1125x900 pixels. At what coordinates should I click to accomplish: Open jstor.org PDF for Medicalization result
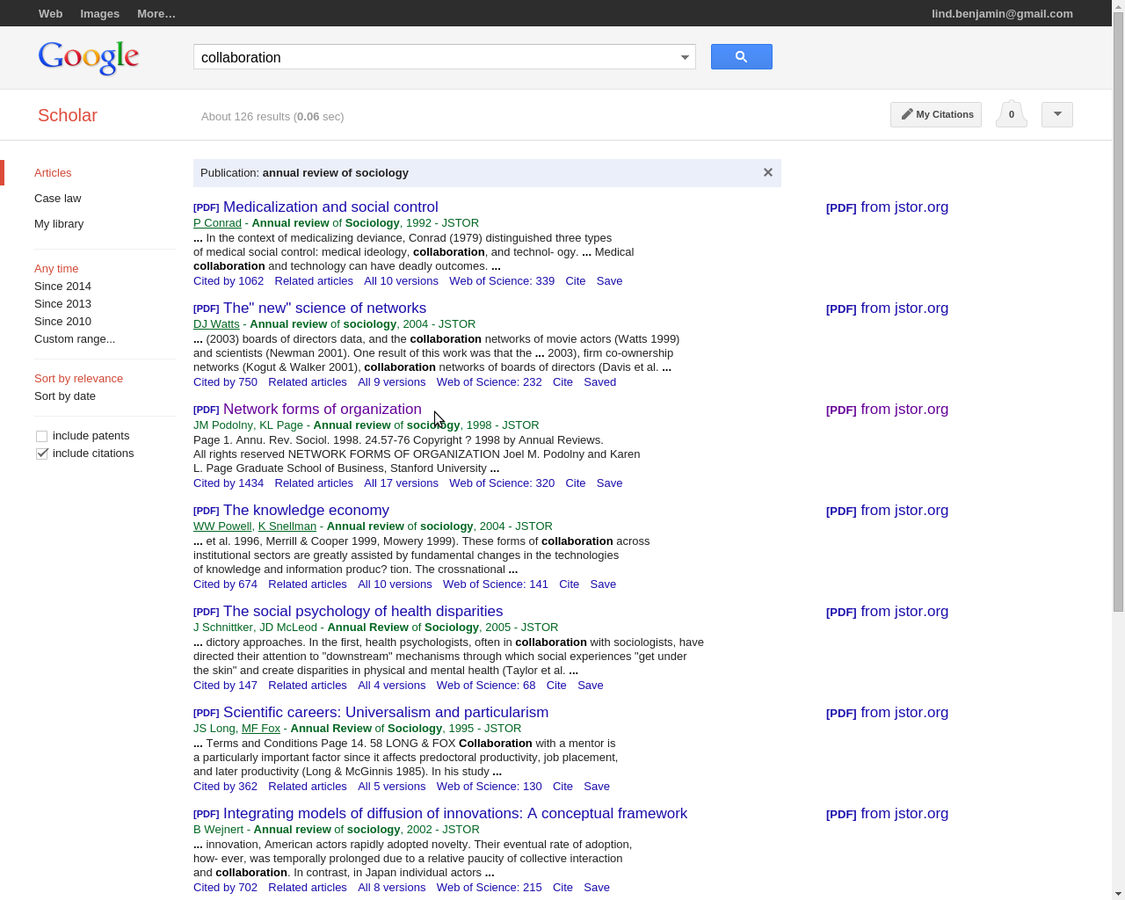[x=887, y=207]
